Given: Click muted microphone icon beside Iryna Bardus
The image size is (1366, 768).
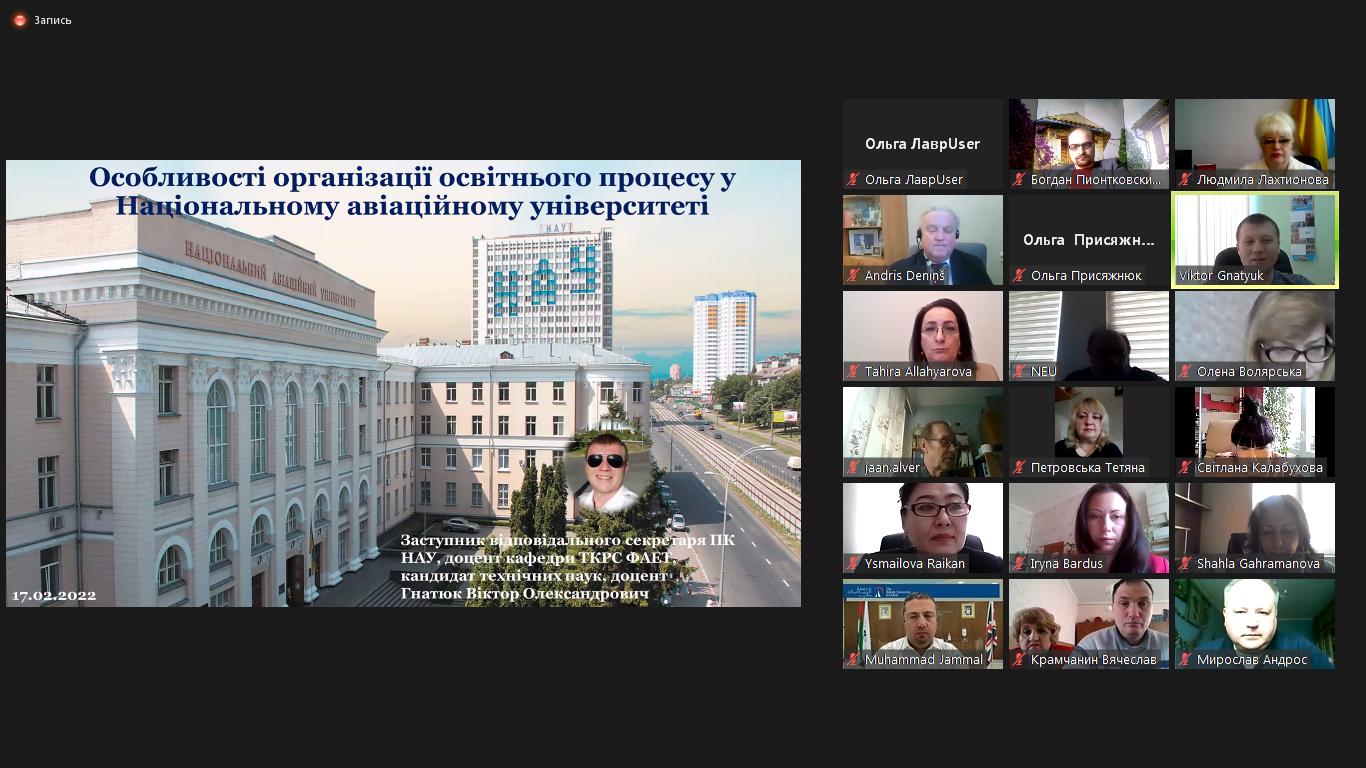Looking at the screenshot, I should point(1019,564).
